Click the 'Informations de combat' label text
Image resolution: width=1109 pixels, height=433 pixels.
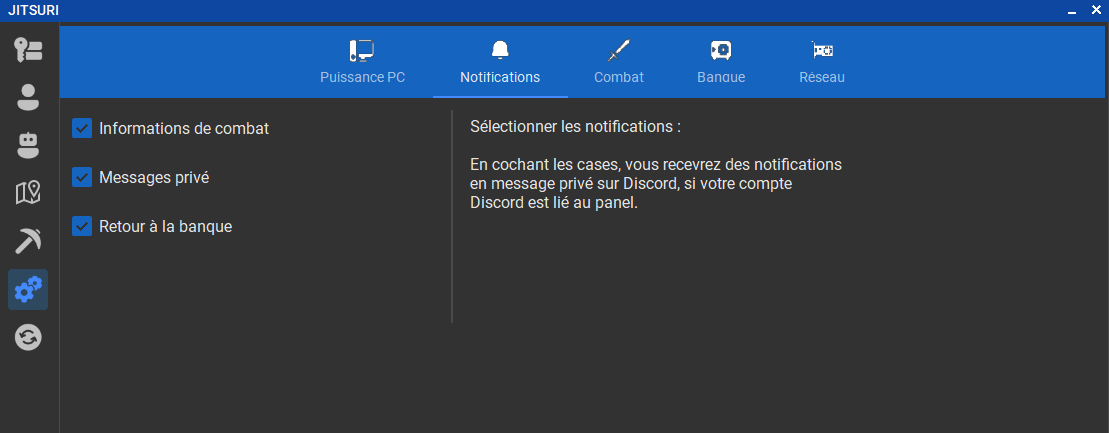(x=184, y=129)
